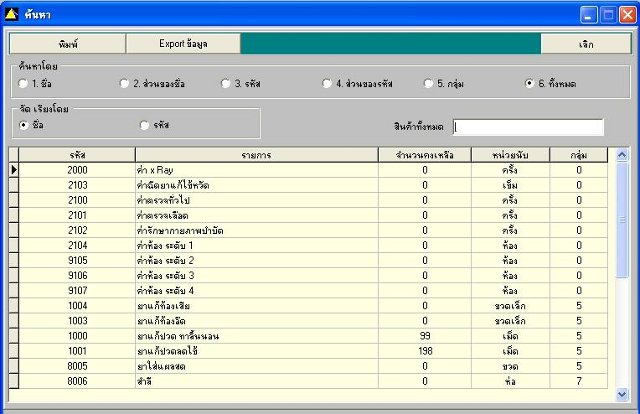
Task: Click the เลิก cancel button
Action: (x=586, y=44)
